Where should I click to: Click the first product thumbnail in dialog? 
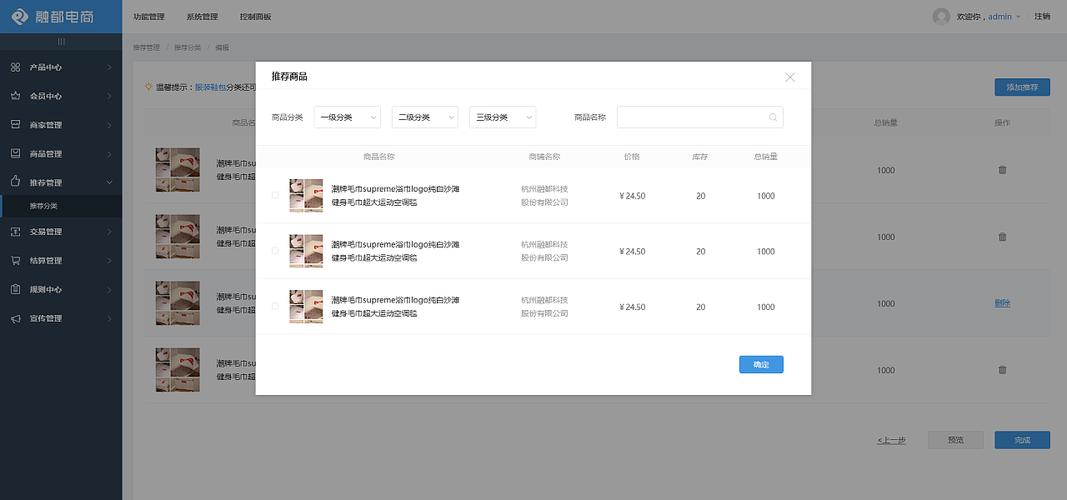point(306,195)
